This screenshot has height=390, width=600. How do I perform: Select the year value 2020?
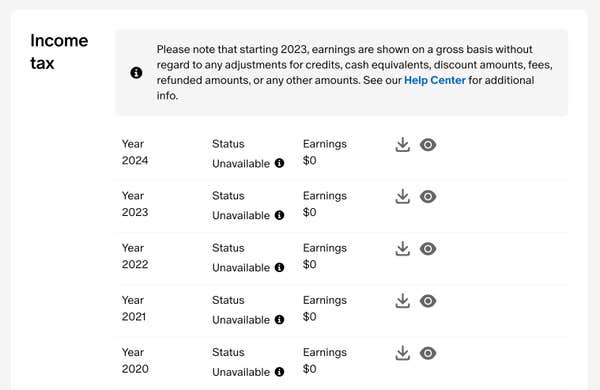135,369
